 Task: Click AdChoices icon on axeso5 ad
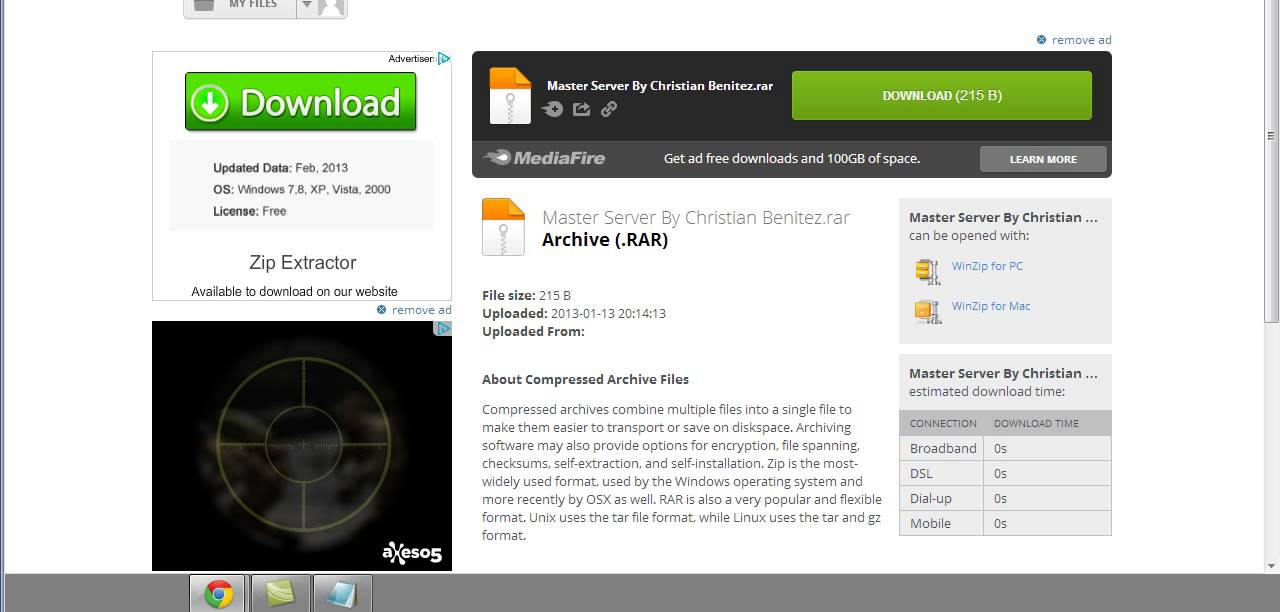coord(444,328)
